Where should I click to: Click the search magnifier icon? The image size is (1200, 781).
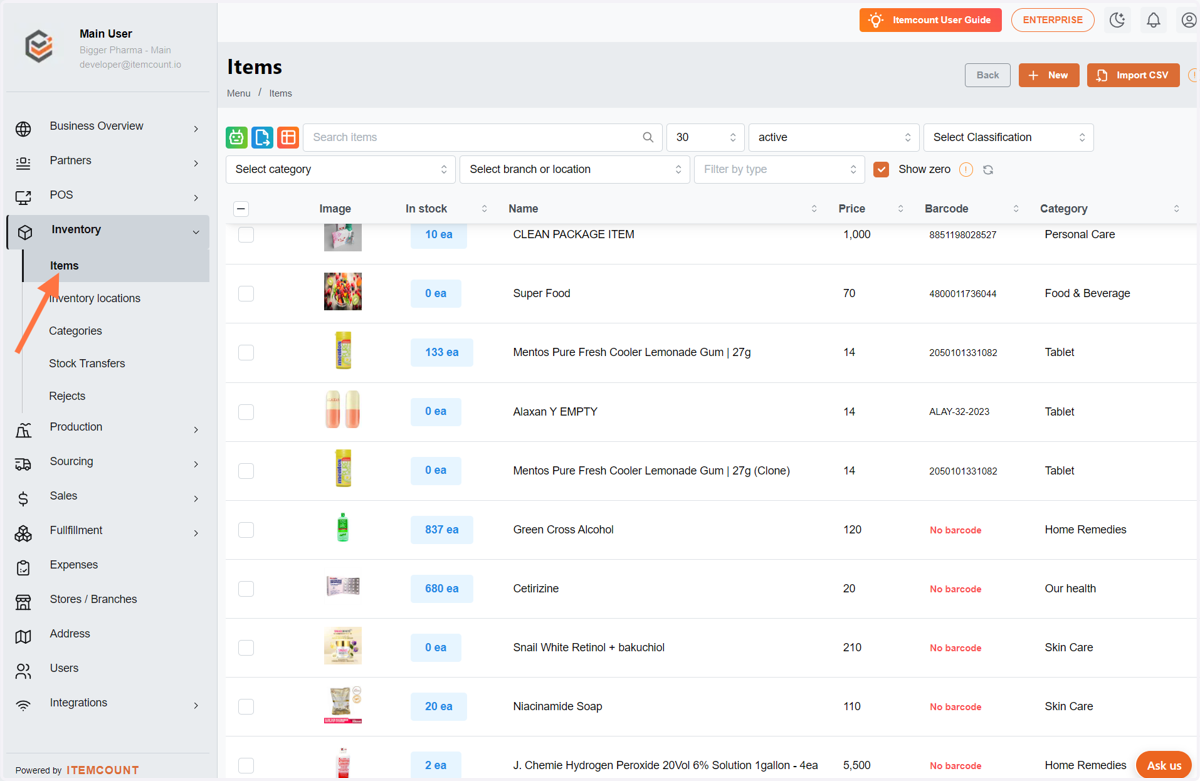coord(648,138)
